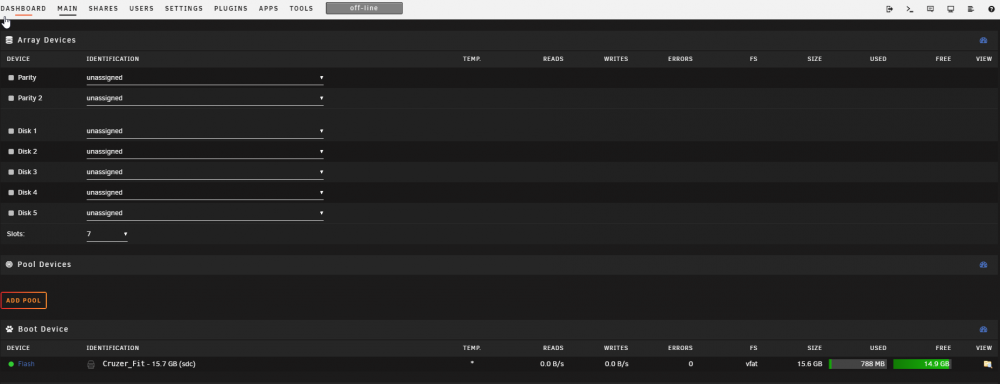Click the Disk 1 status square indicator

(11, 131)
